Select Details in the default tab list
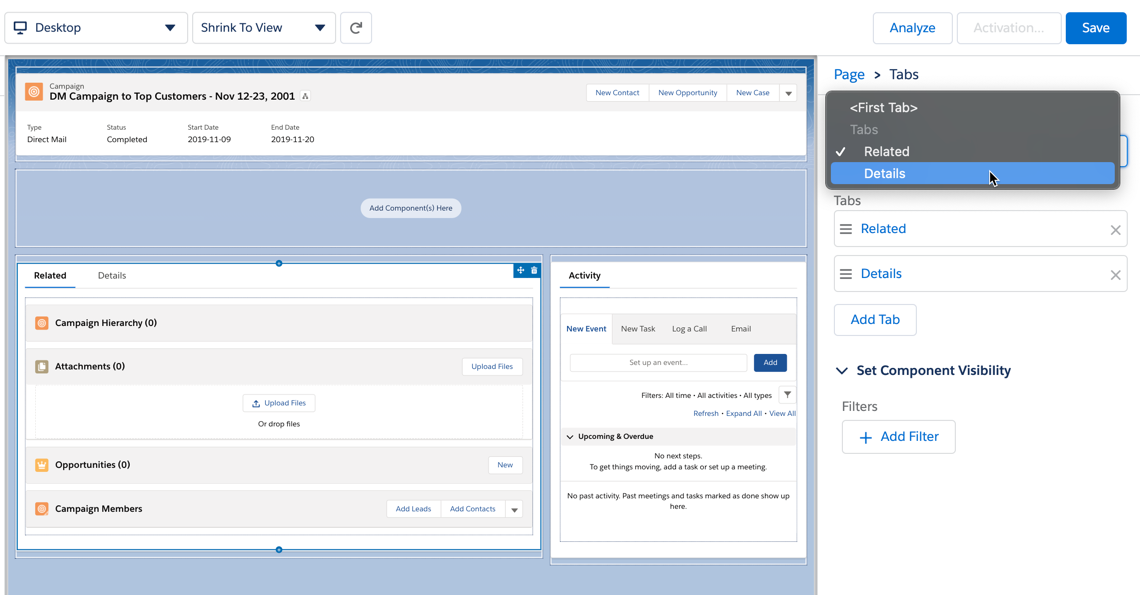The height and width of the screenshot is (595, 1140). 885,174
